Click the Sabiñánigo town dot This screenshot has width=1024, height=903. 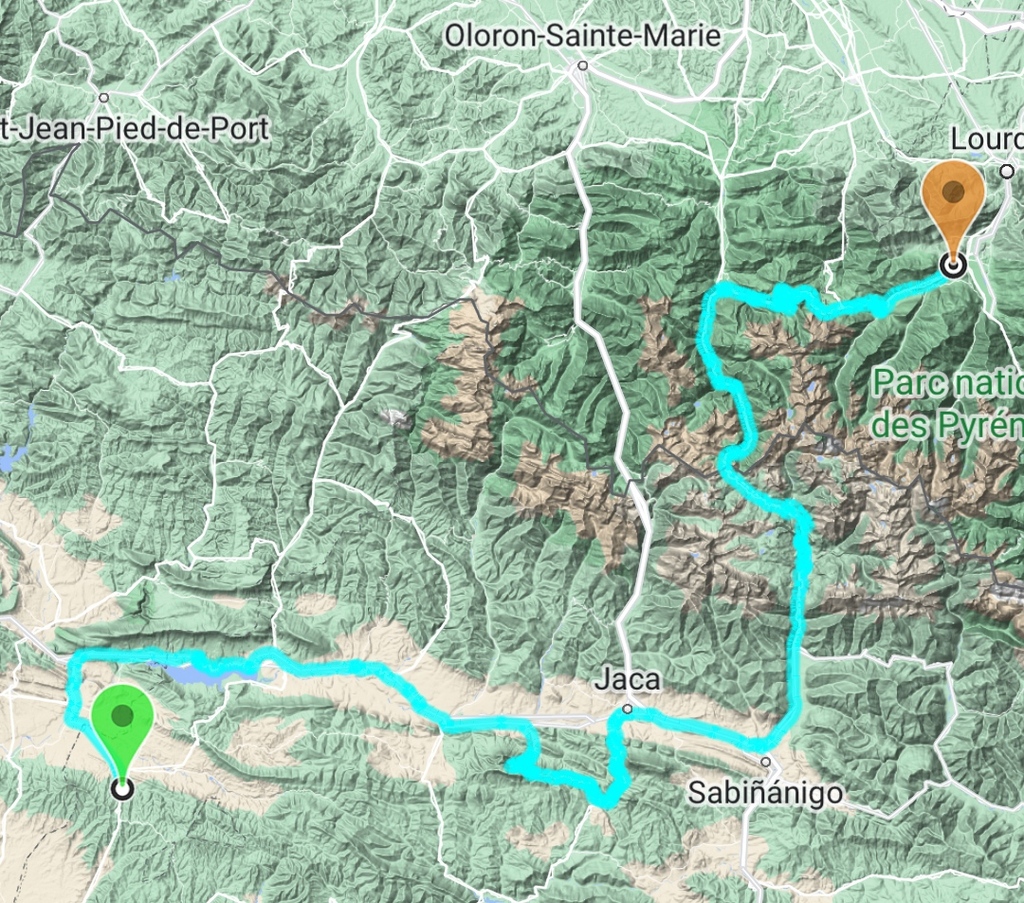[x=766, y=762]
